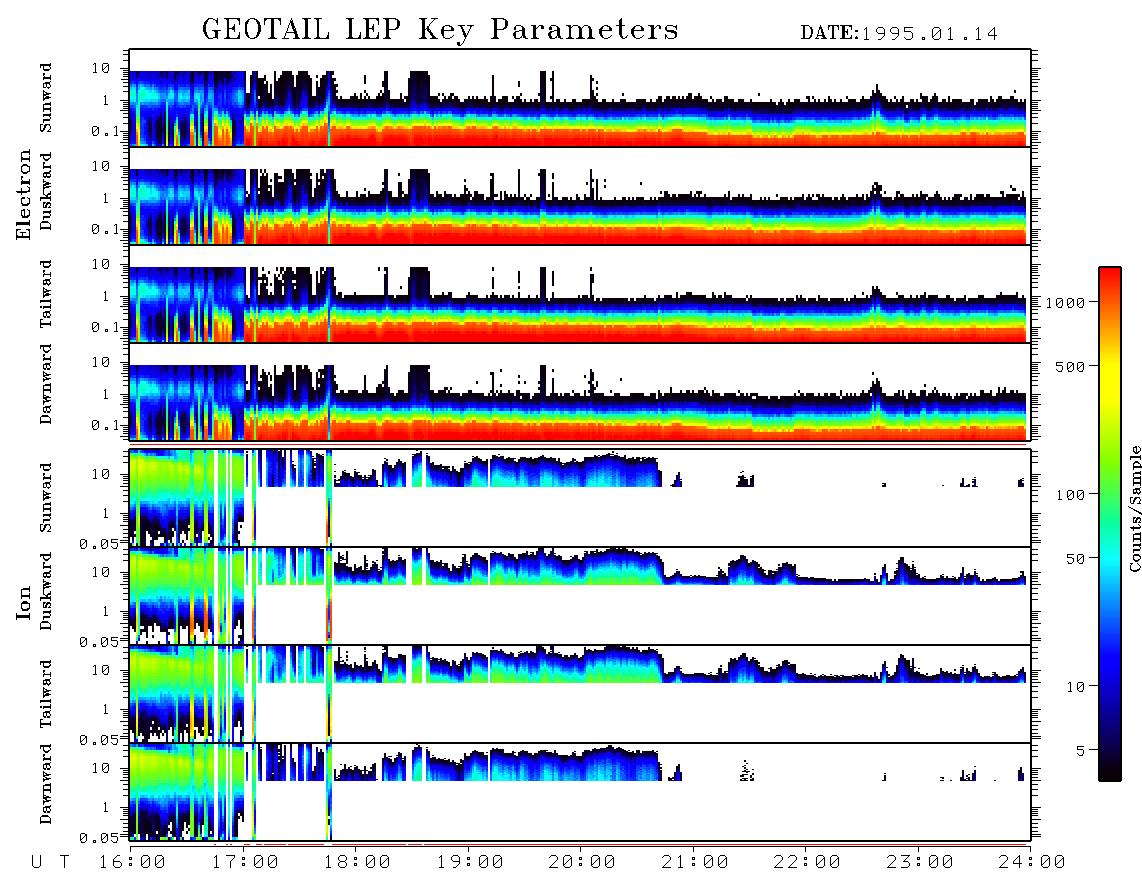Click the vertical color scale bar
1142x880 pixels.
tap(1110, 524)
